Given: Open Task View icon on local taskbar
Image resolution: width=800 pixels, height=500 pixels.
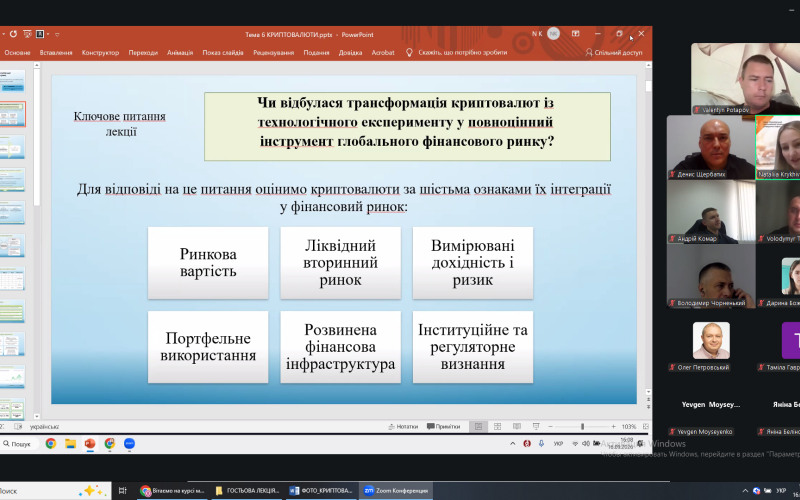Looking at the screenshot, I should [122, 491].
